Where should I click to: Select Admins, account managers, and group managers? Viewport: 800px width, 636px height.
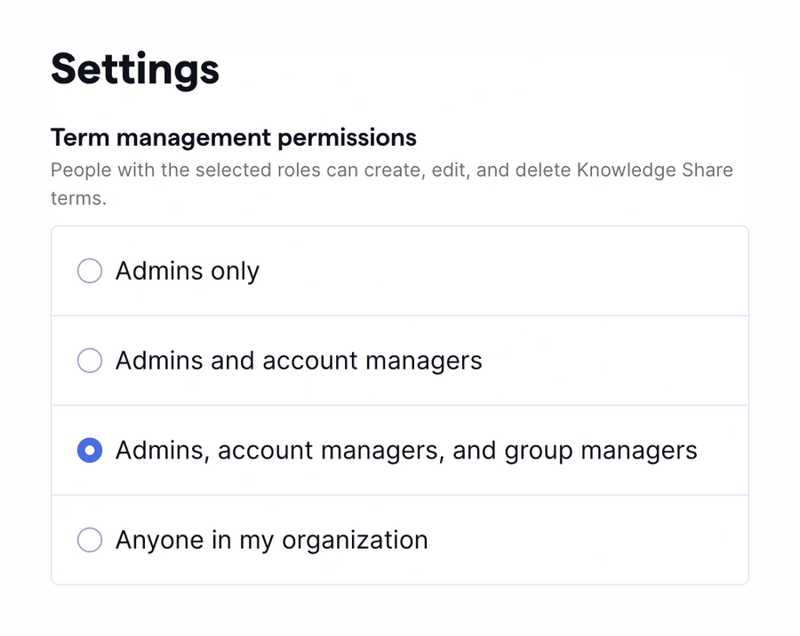[x=91, y=449]
